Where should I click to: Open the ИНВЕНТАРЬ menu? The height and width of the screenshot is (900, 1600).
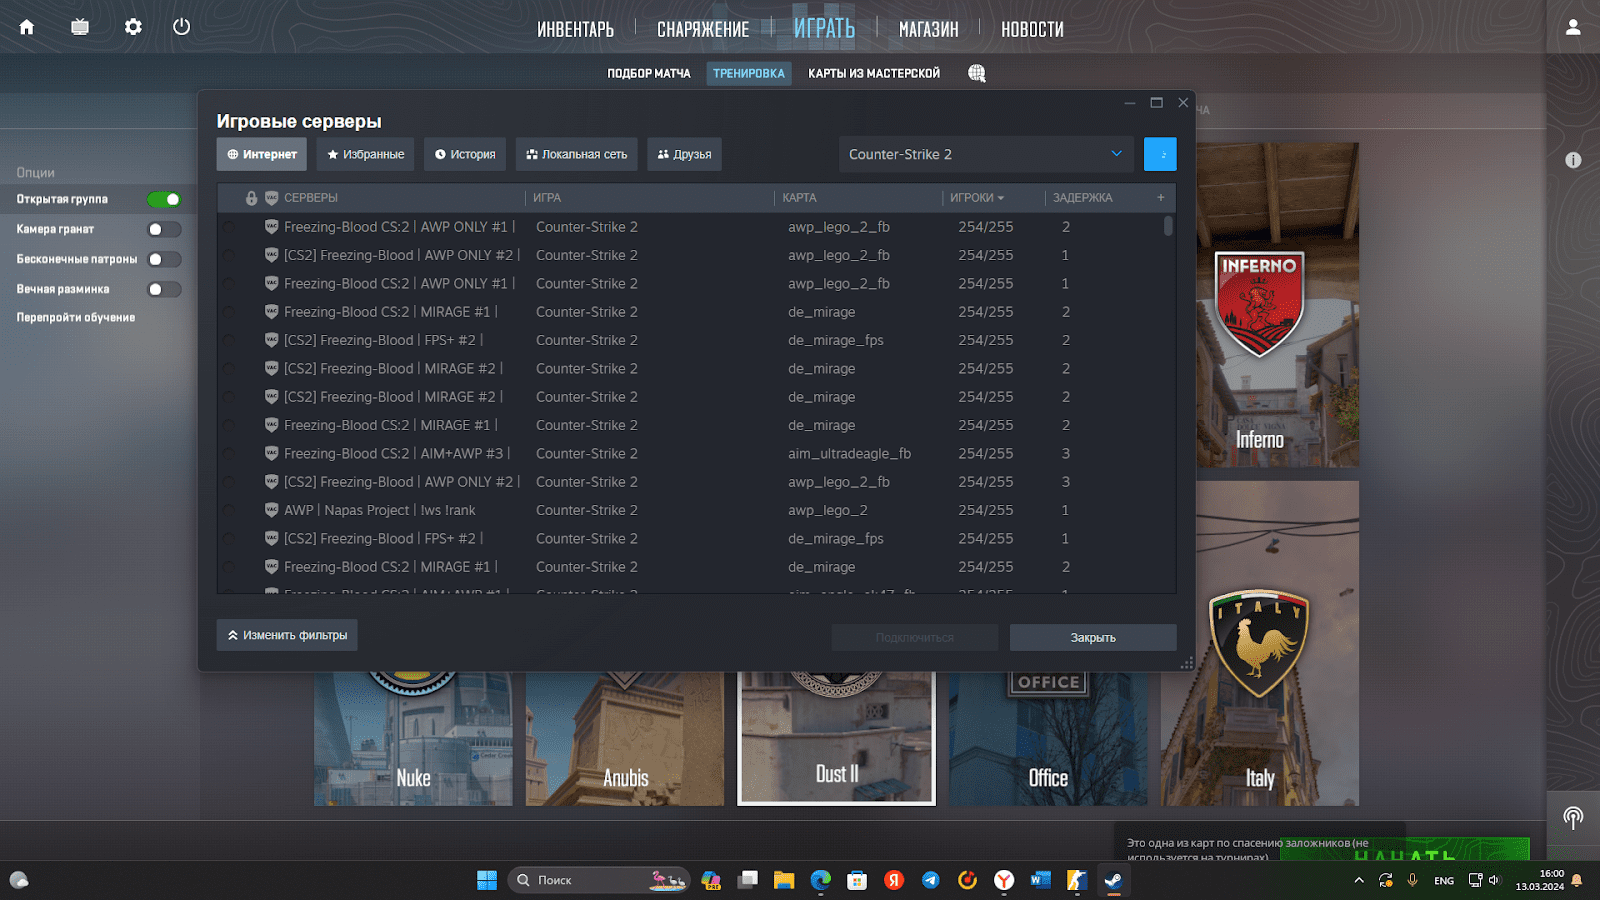pos(576,29)
